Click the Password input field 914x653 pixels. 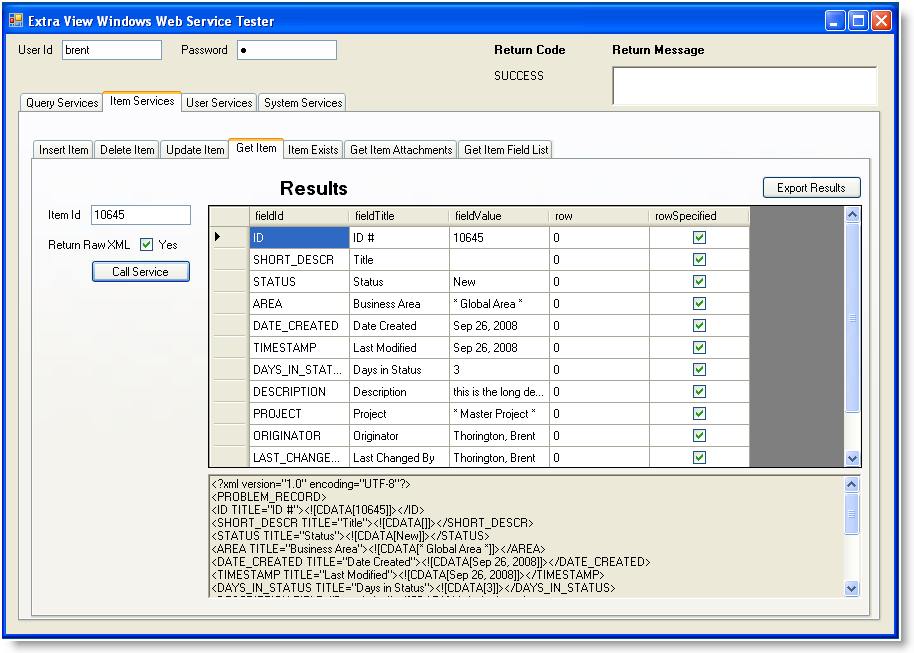[287, 50]
